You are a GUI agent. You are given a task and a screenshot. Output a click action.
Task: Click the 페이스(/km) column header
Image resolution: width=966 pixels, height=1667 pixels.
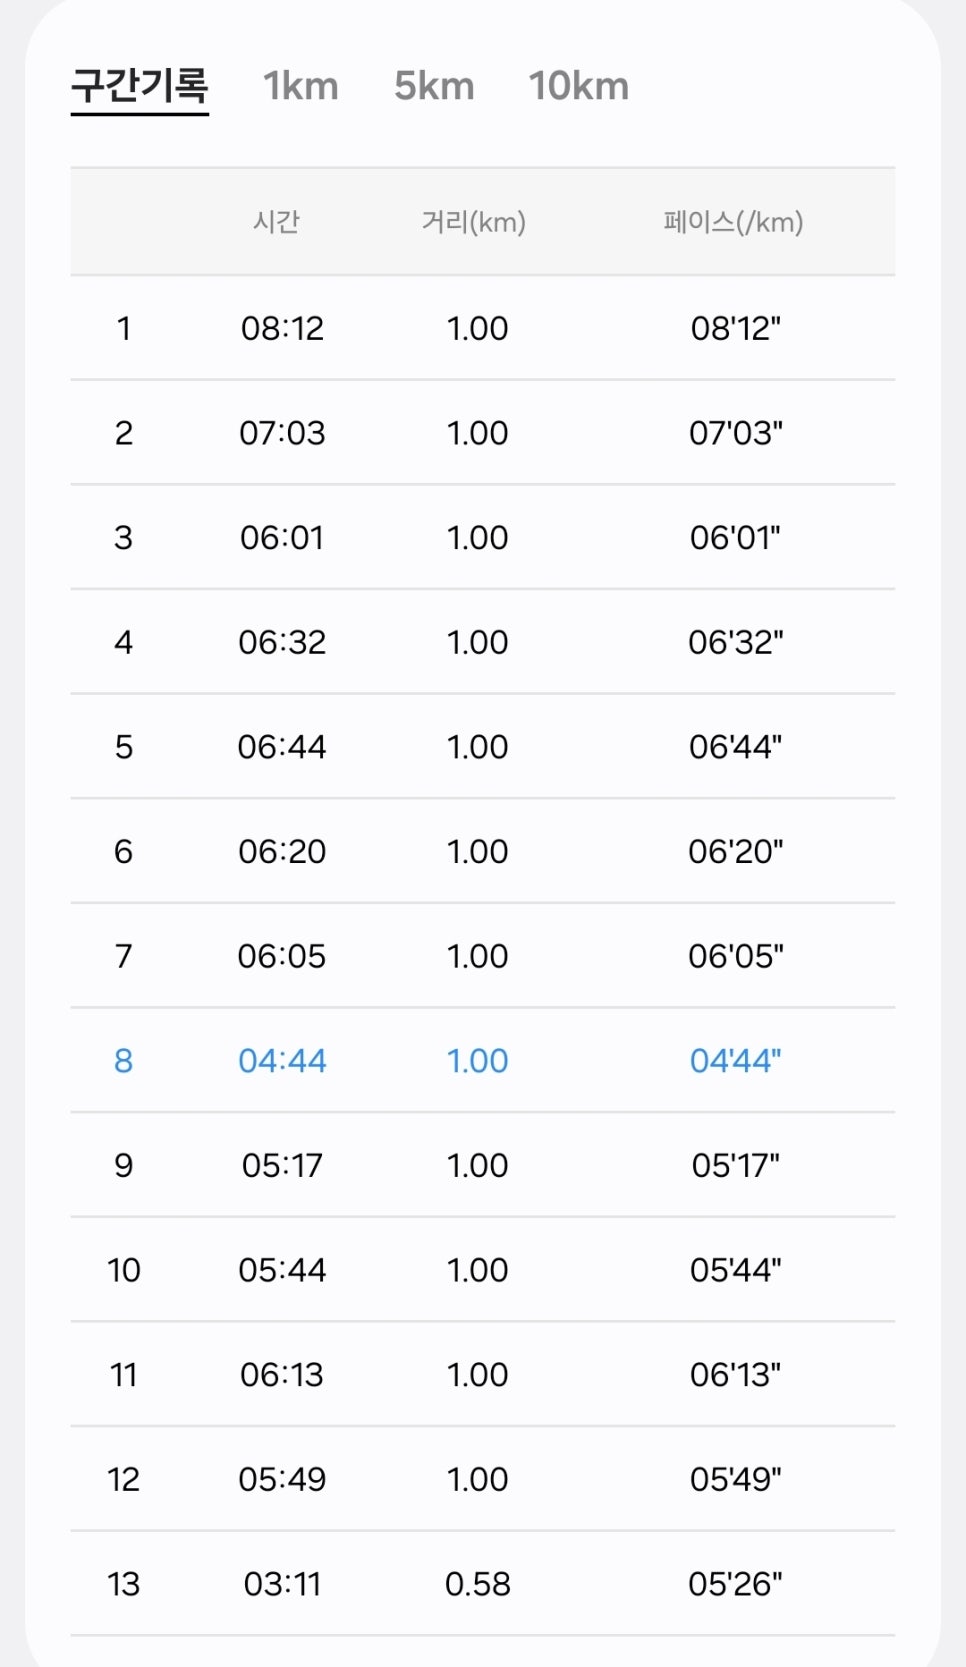click(734, 222)
